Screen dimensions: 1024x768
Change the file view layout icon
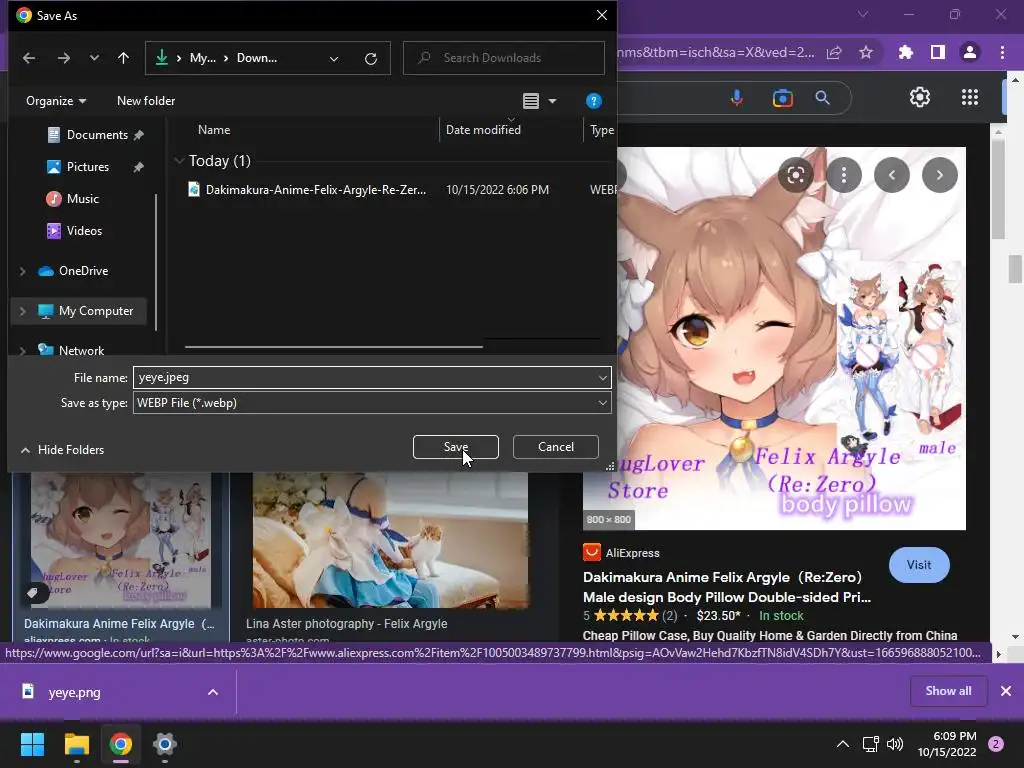tap(531, 101)
